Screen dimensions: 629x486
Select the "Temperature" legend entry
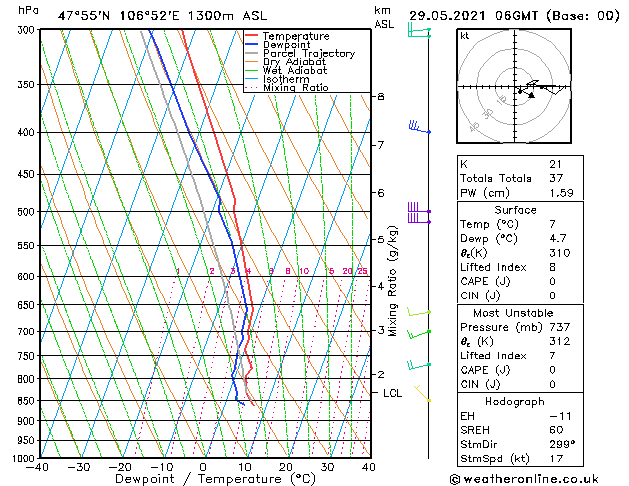(296, 36)
